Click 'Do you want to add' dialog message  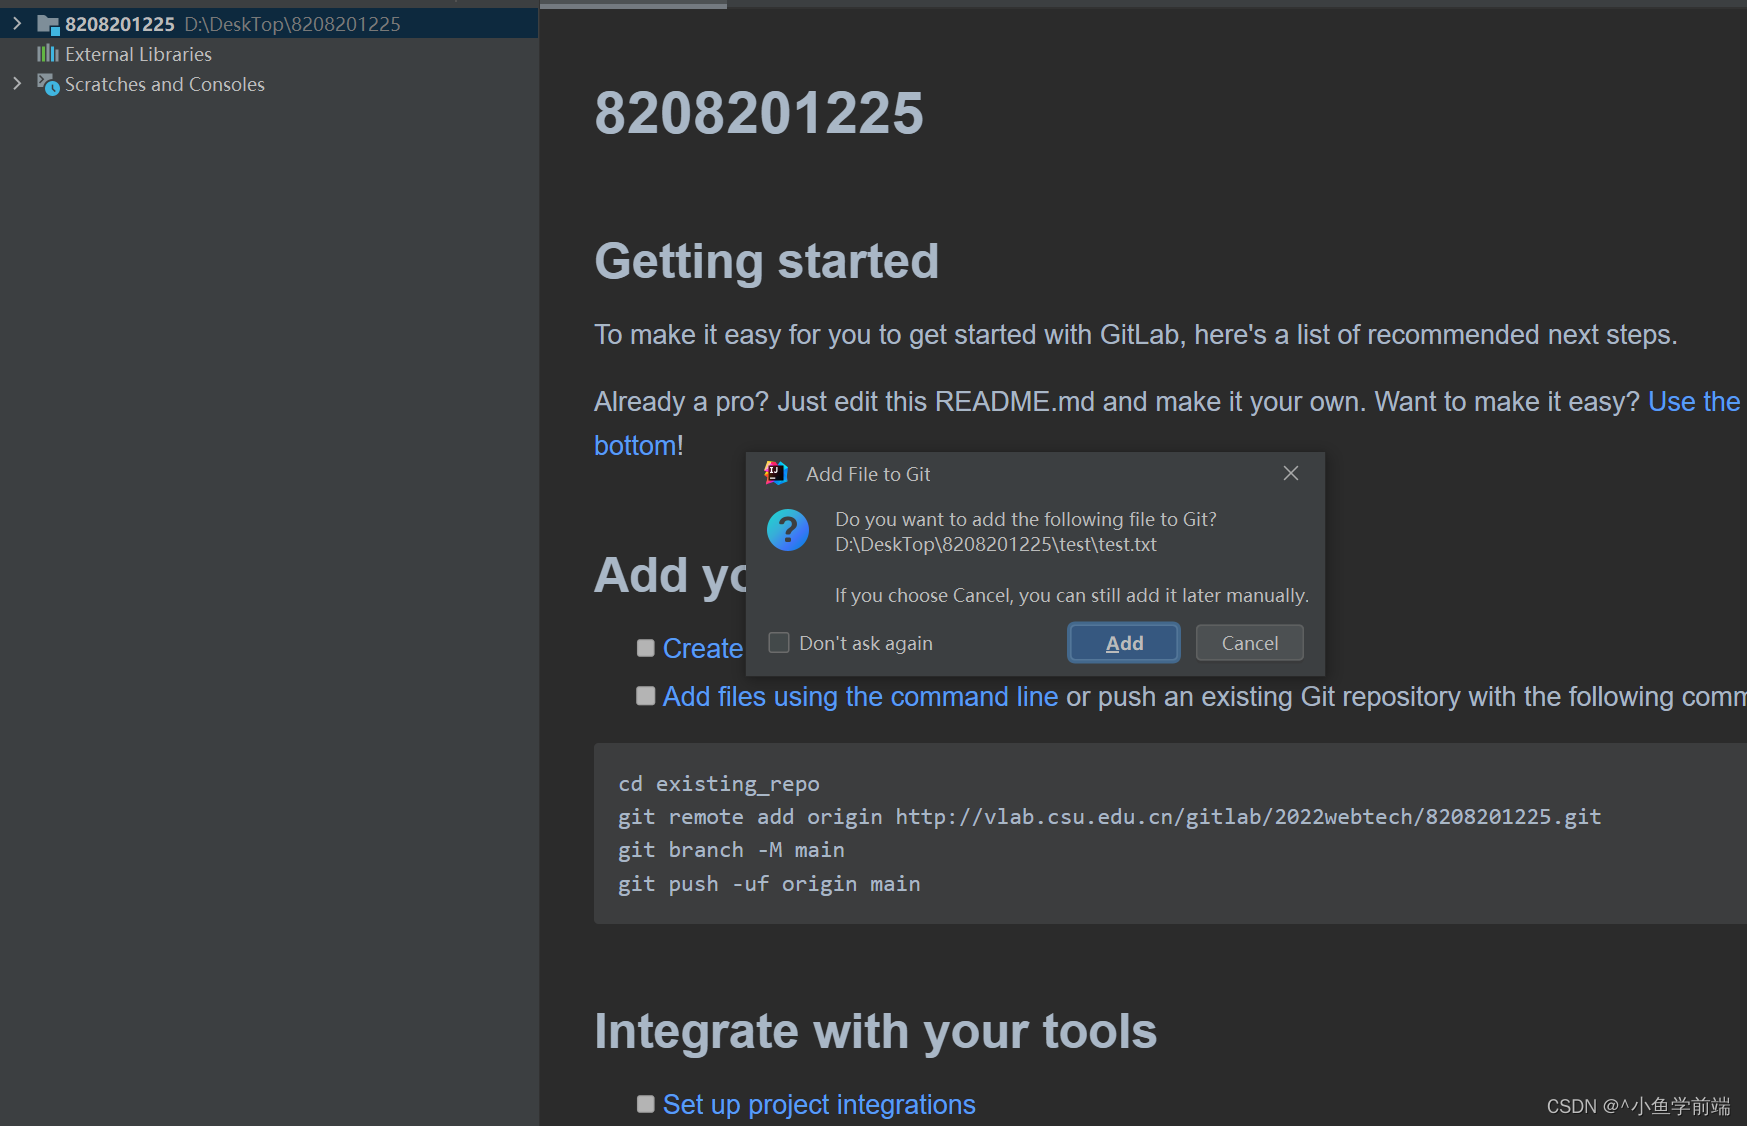1026,519
